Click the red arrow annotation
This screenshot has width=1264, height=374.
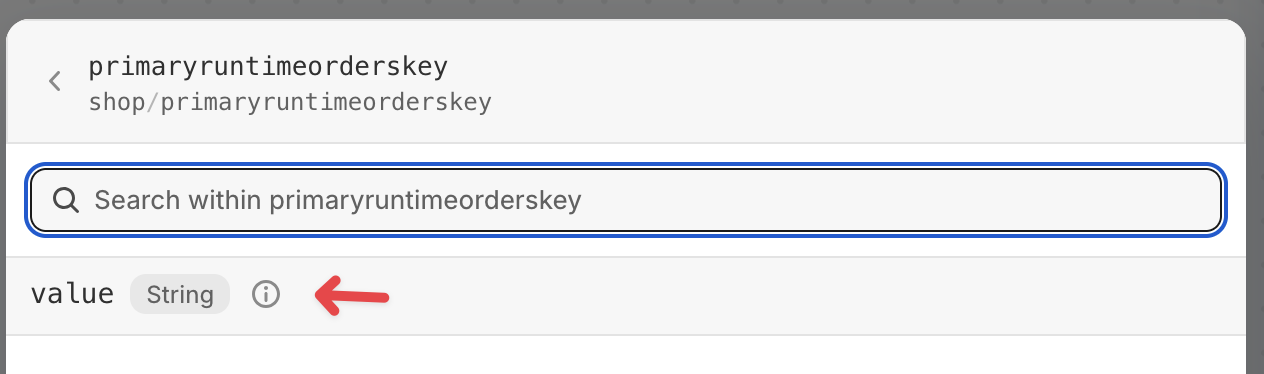[x=352, y=296]
